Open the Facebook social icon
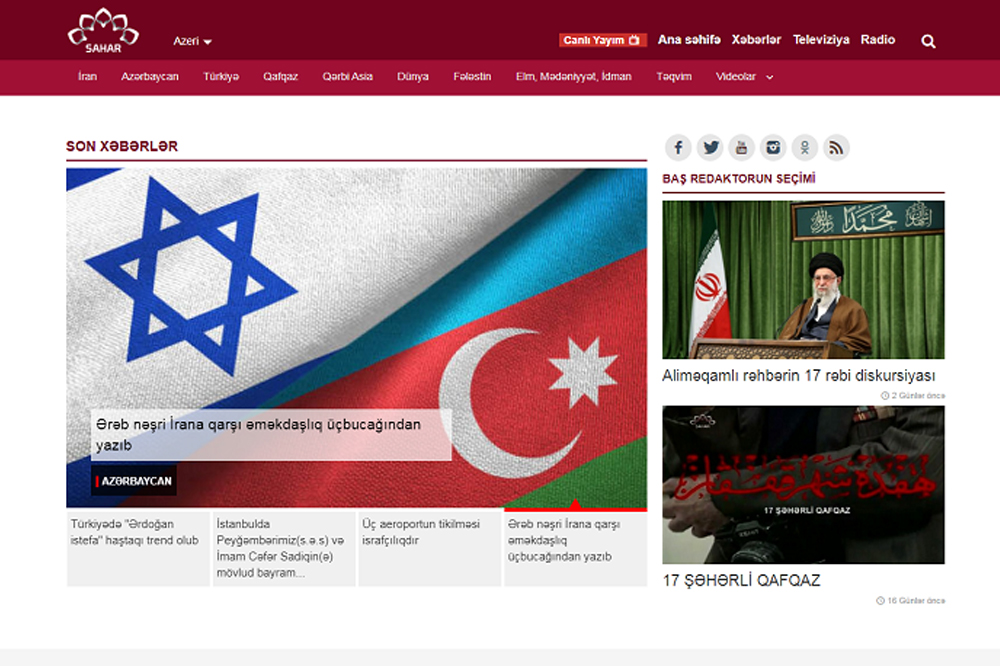The height and width of the screenshot is (666, 1000). coord(678,148)
